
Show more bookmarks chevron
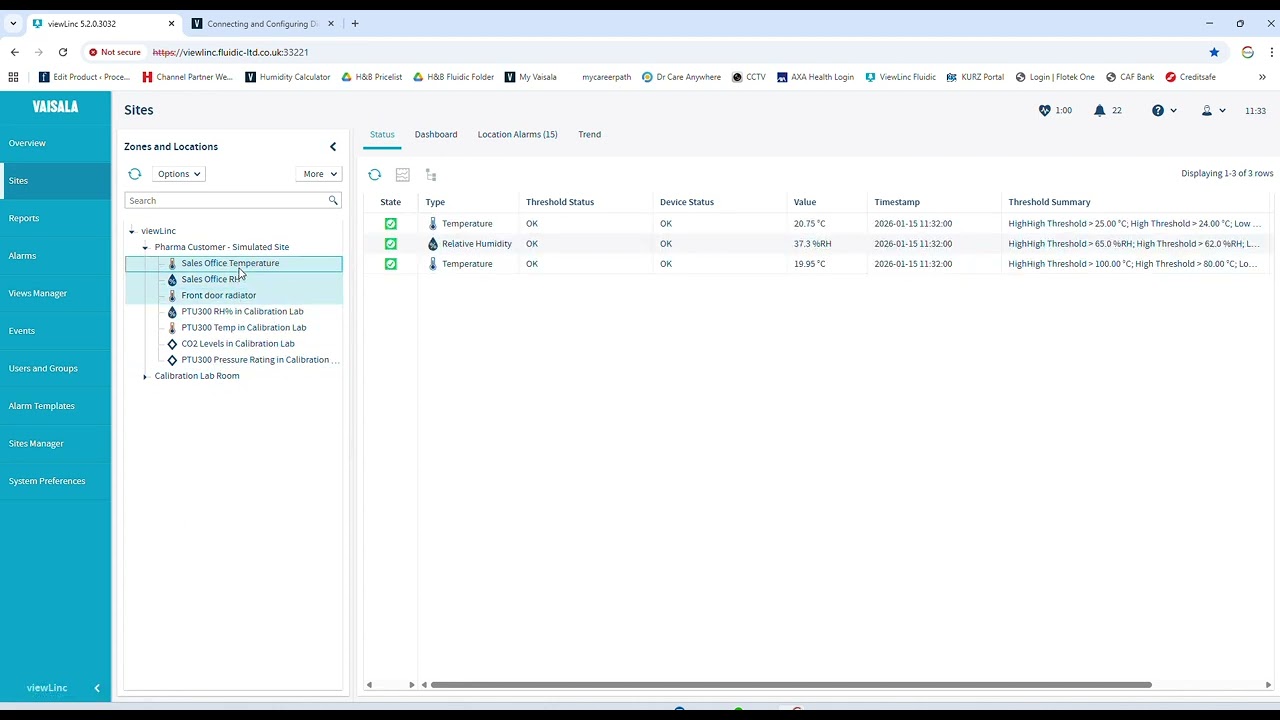click(1262, 77)
